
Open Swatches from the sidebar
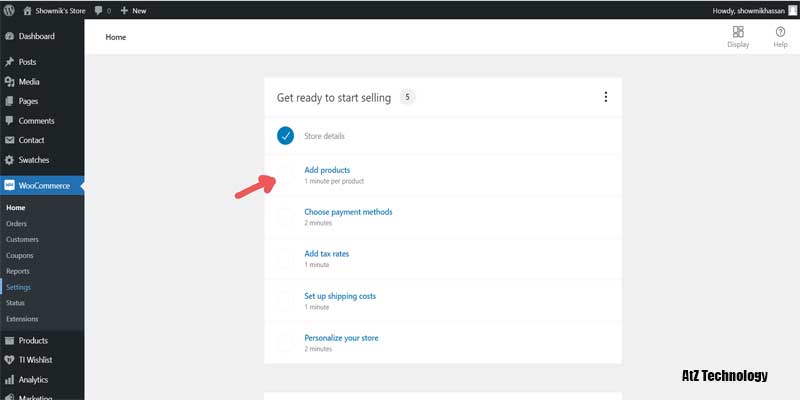33,160
